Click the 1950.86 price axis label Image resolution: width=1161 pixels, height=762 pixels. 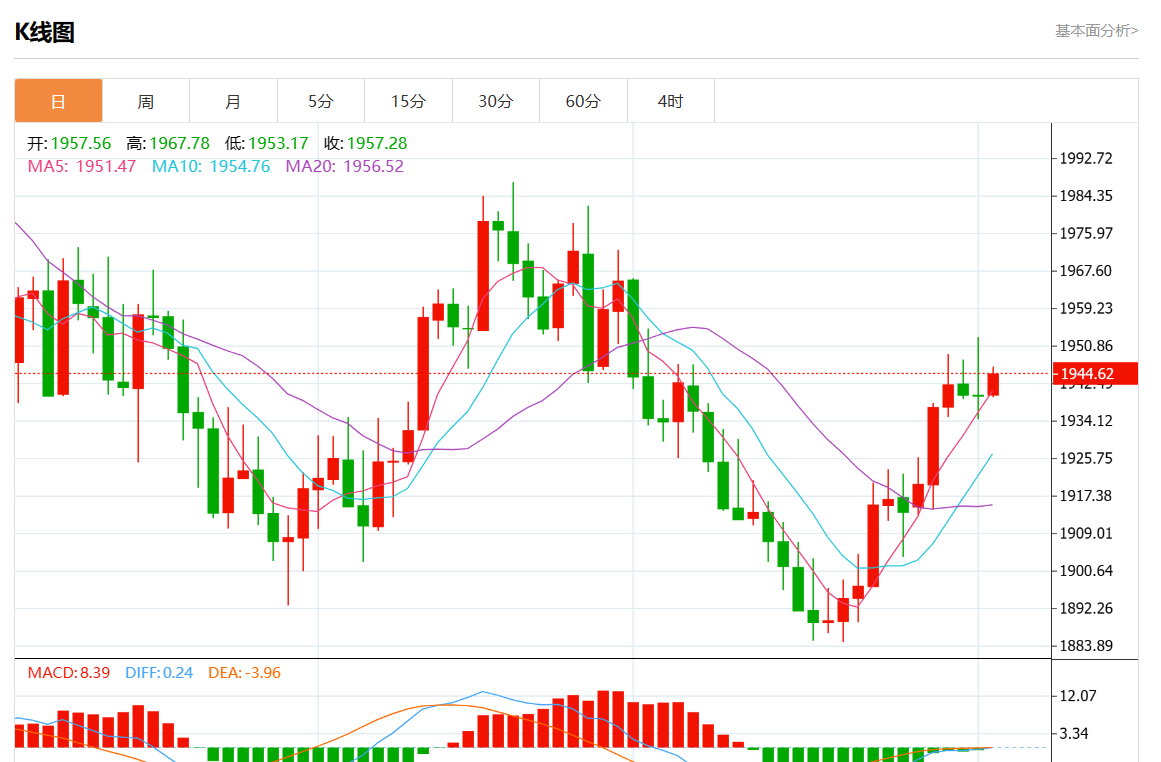[x=1086, y=346]
